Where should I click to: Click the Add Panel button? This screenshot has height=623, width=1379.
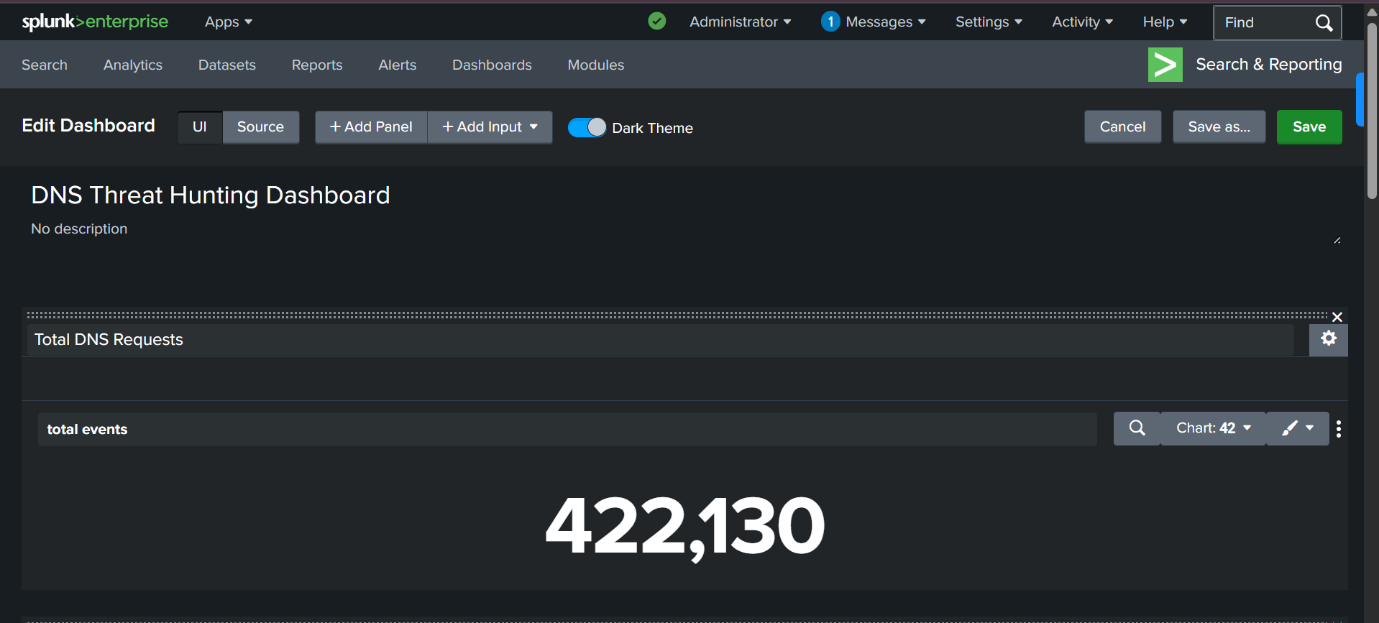click(x=371, y=127)
